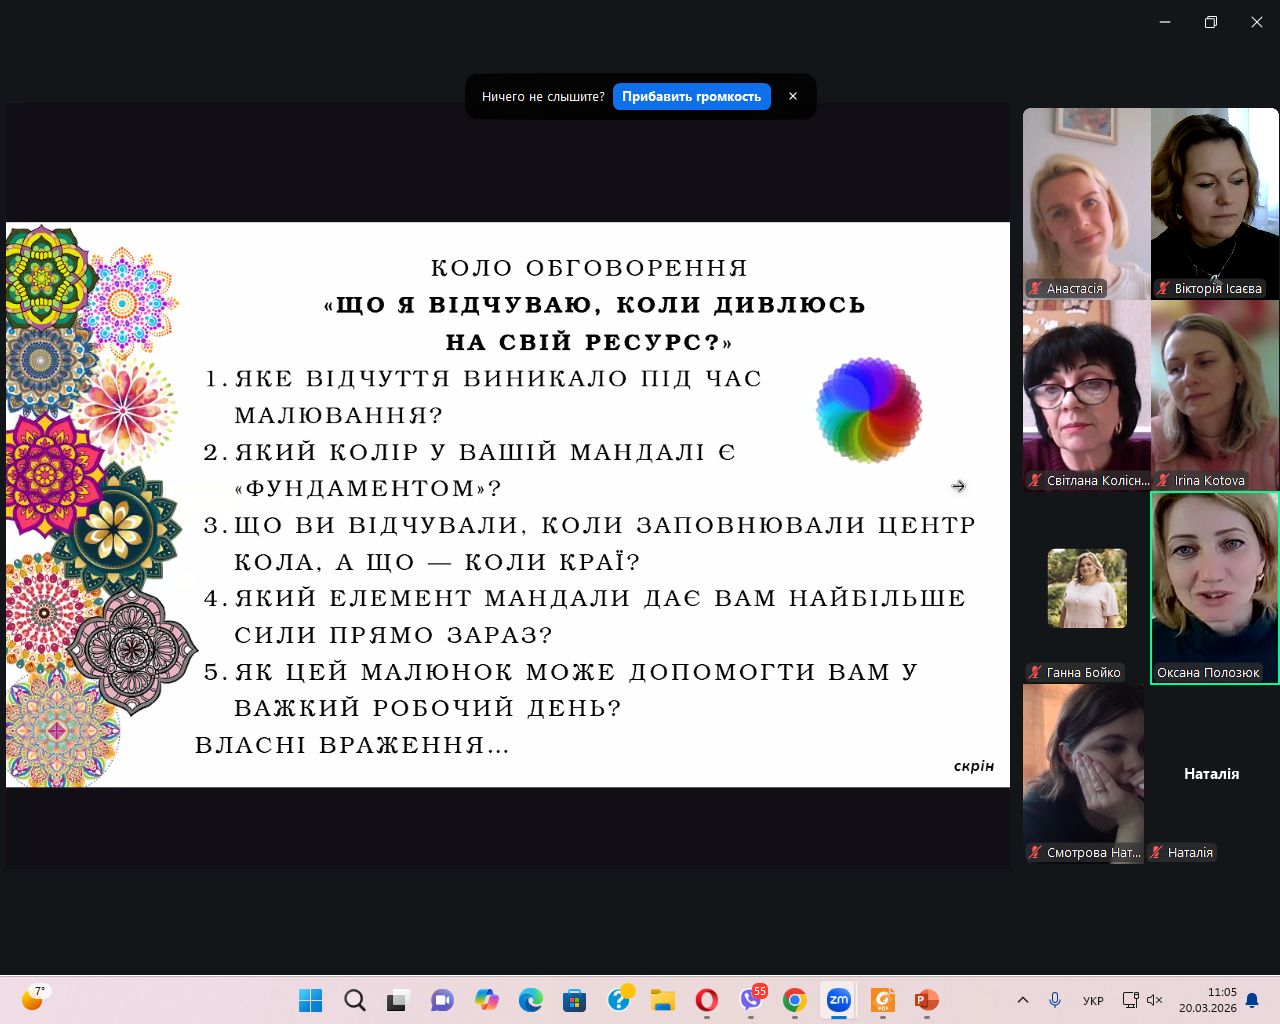This screenshot has width=1280, height=1024.
Task: Select Анастасія's video tile
Action: [x=1086, y=203]
